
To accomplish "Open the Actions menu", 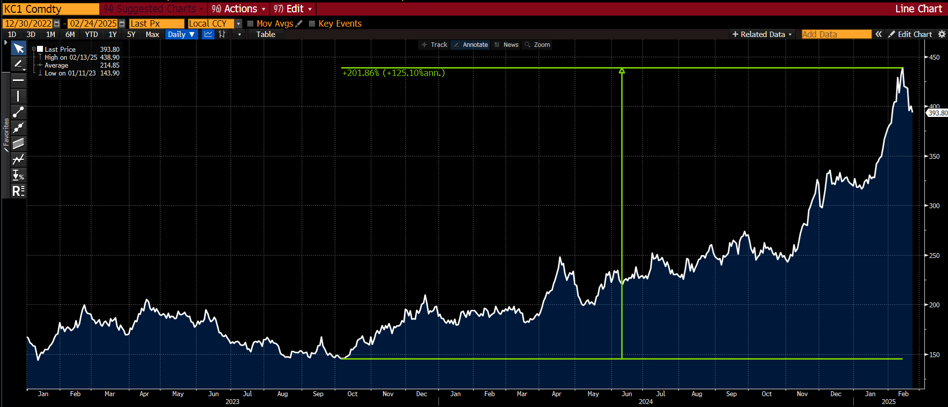I will (239, 9).
